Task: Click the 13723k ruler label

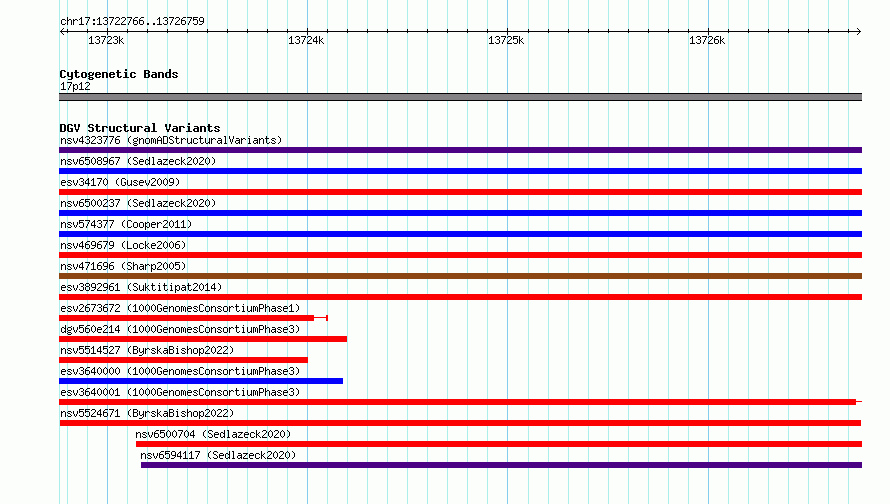Action: [106, 40]
